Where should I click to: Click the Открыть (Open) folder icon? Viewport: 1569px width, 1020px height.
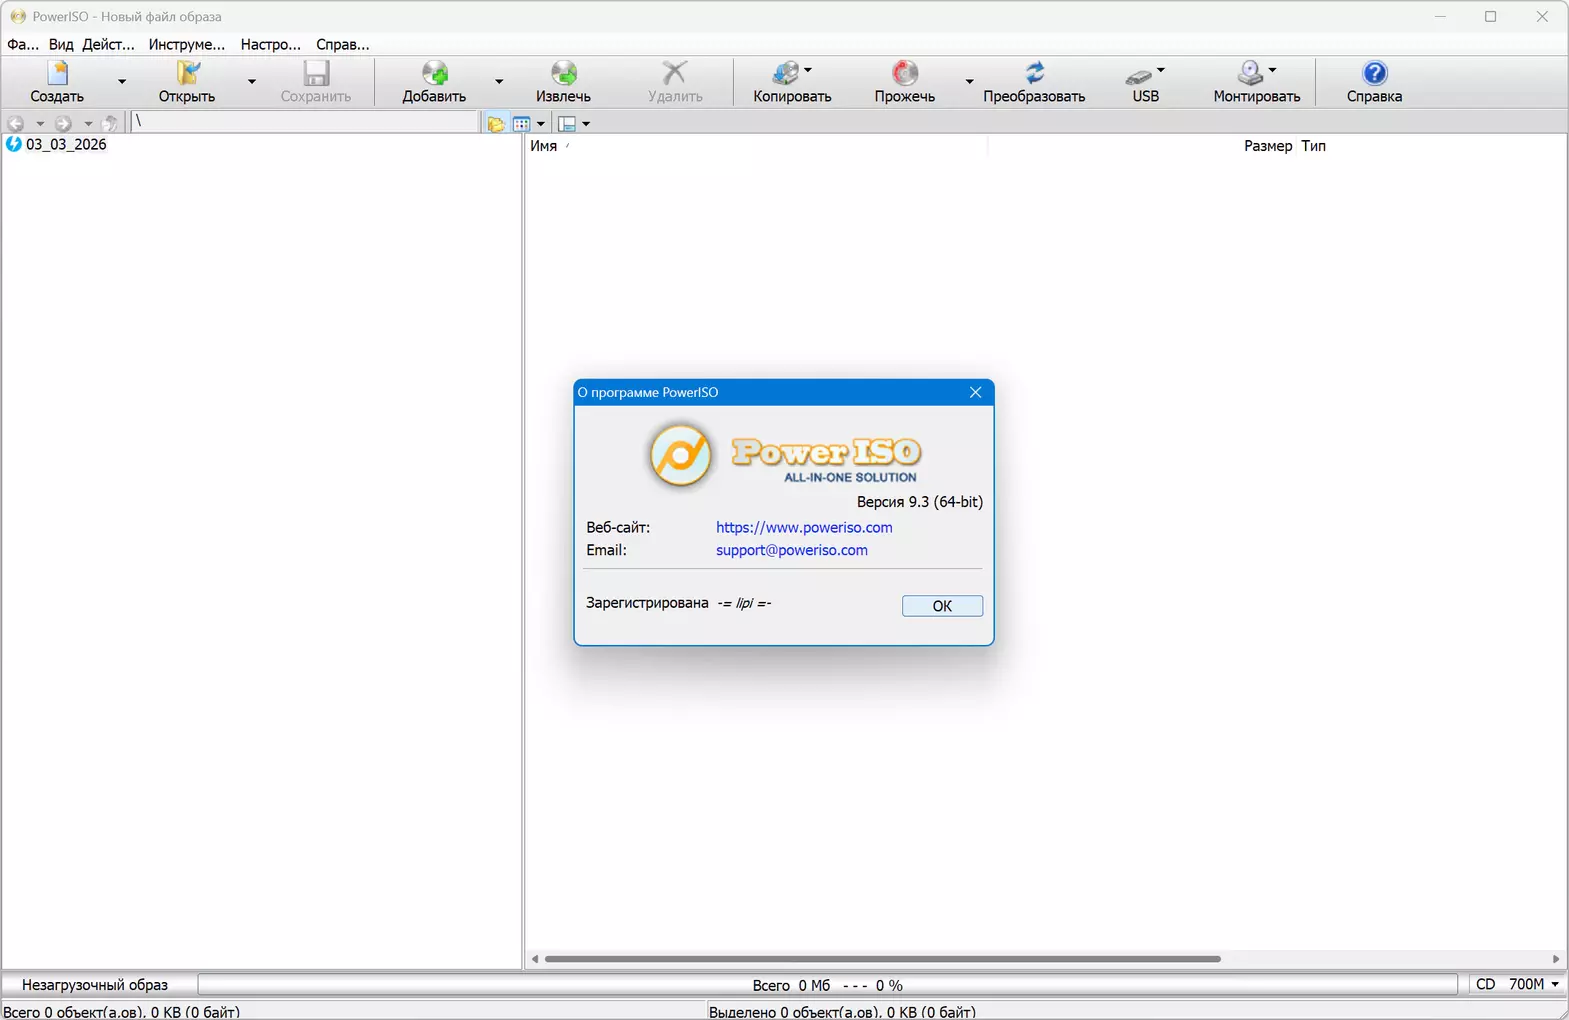coord(187,73)
